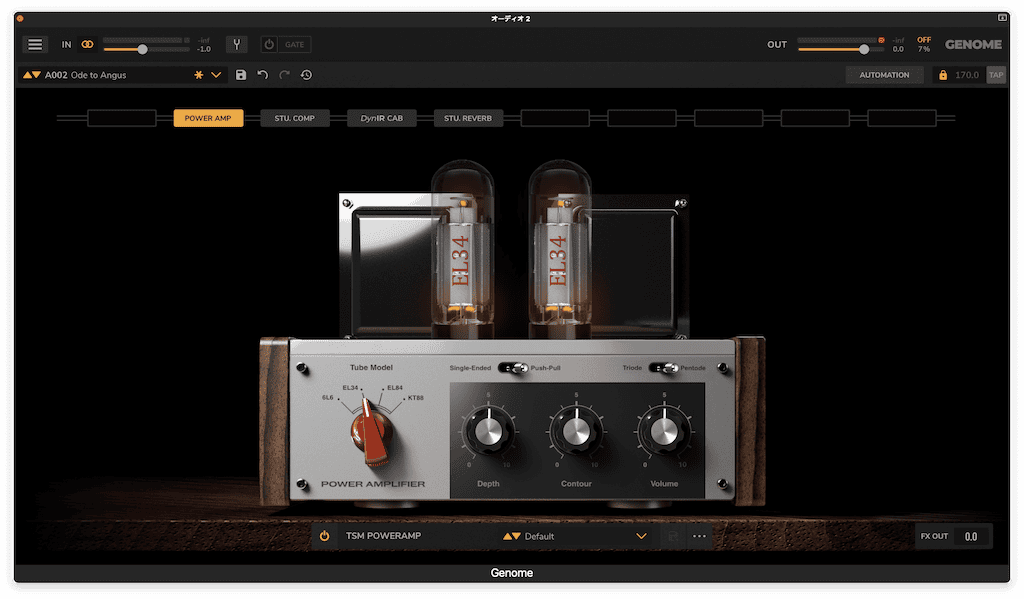Image resolution: width=1024 pixels, height=599 pixels.
Task: Select the DynIR CAB slot
Action: pyautogui.click(x=381, y=118)
